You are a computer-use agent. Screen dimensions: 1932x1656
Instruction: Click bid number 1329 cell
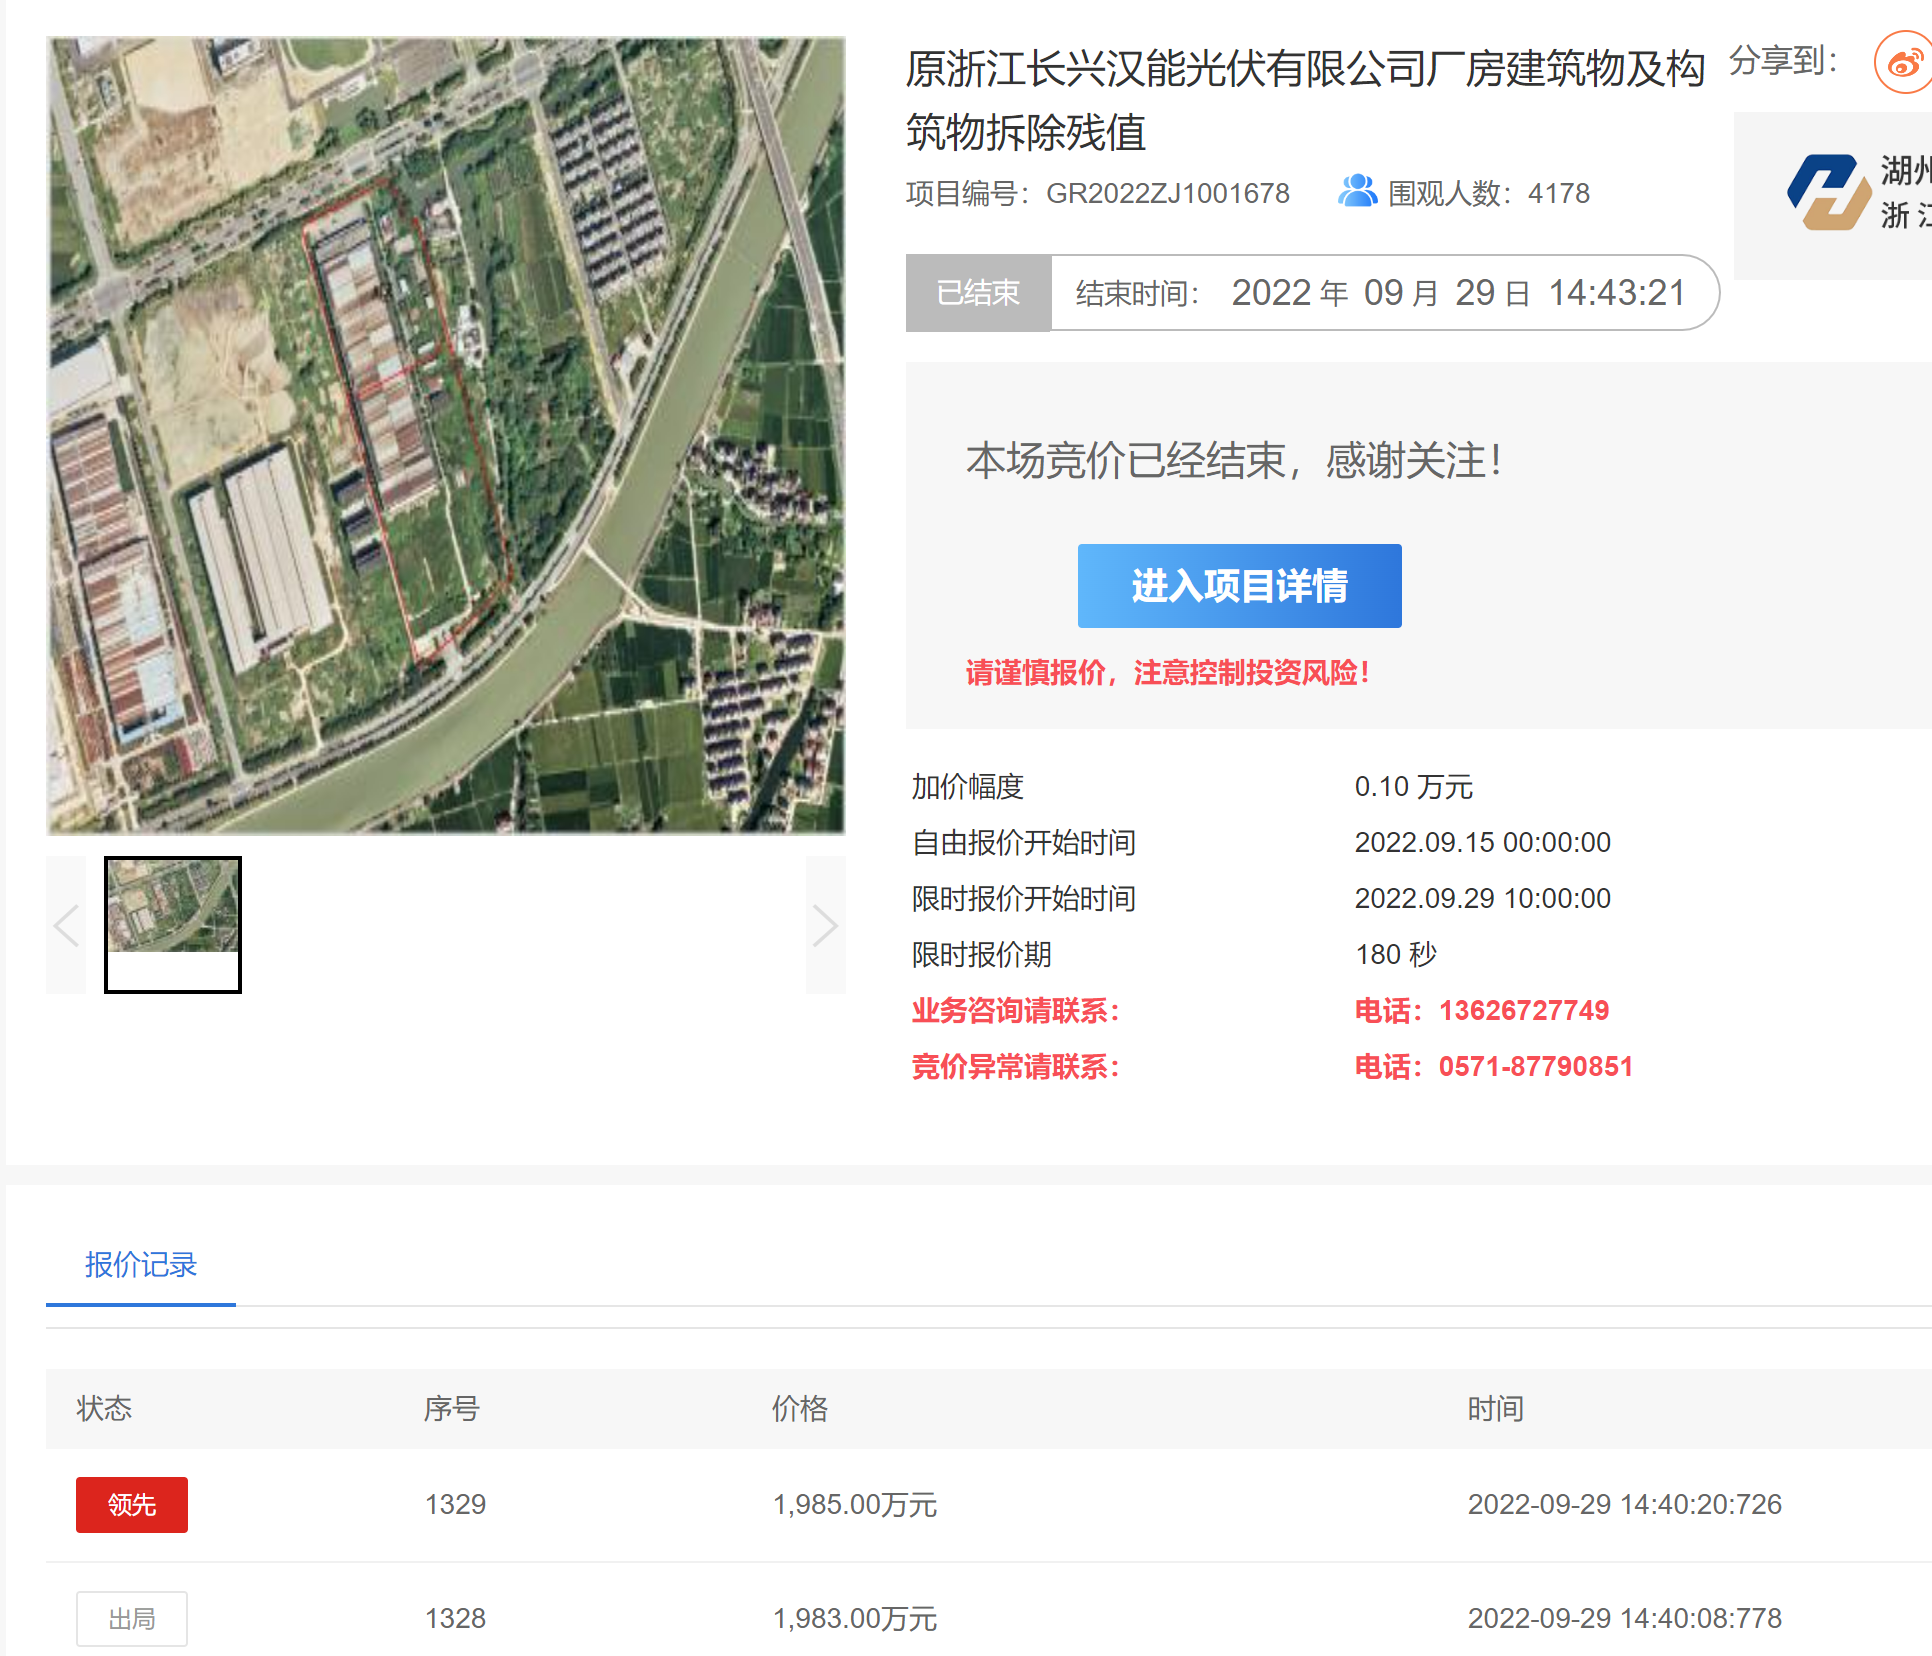pos(455,1504)
